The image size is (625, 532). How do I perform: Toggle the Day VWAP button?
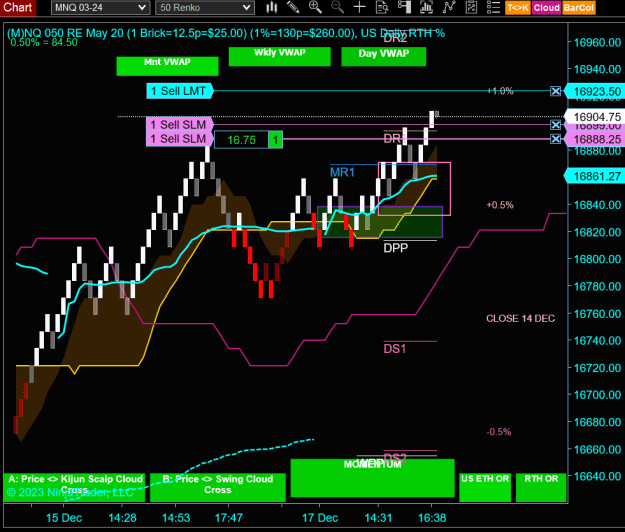[383, 56]
